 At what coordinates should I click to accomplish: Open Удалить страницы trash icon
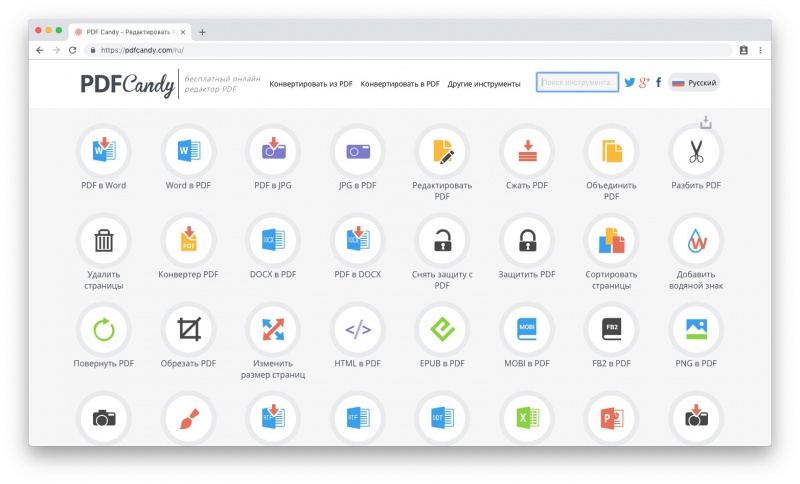(104, 240)
